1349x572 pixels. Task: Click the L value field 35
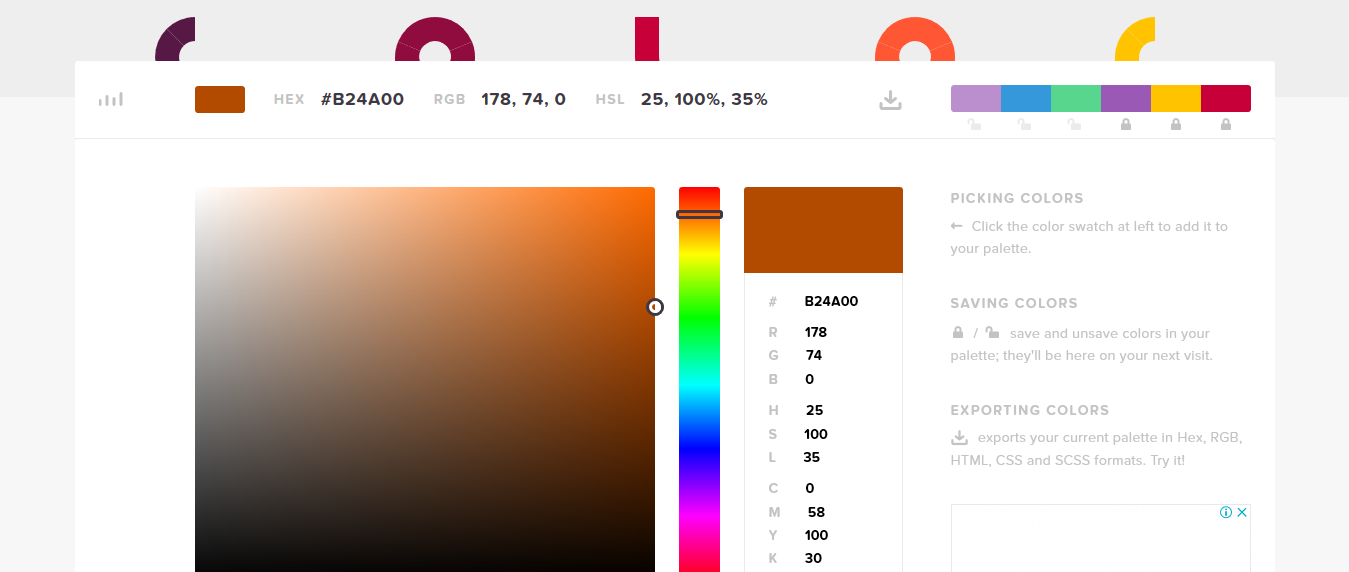pyautogui.click(x=811, y=457)
